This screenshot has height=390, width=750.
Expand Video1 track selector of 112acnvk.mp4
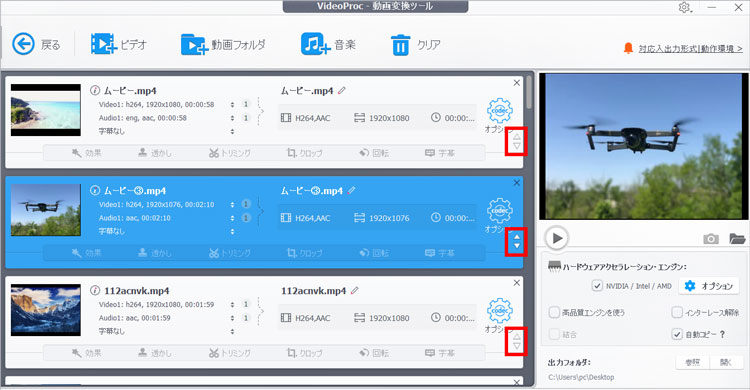[232, 304]
